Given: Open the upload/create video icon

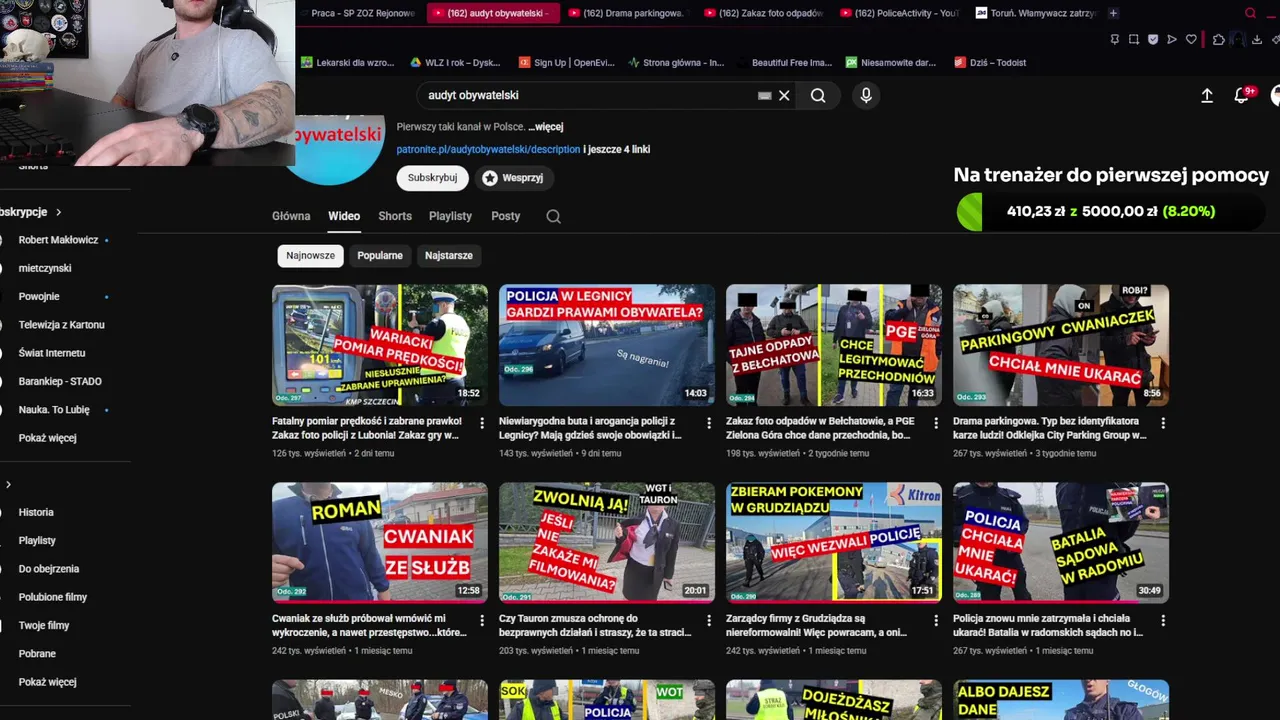Looking at the screenshot, I should pyautogui.click(x=1207, y=95).
